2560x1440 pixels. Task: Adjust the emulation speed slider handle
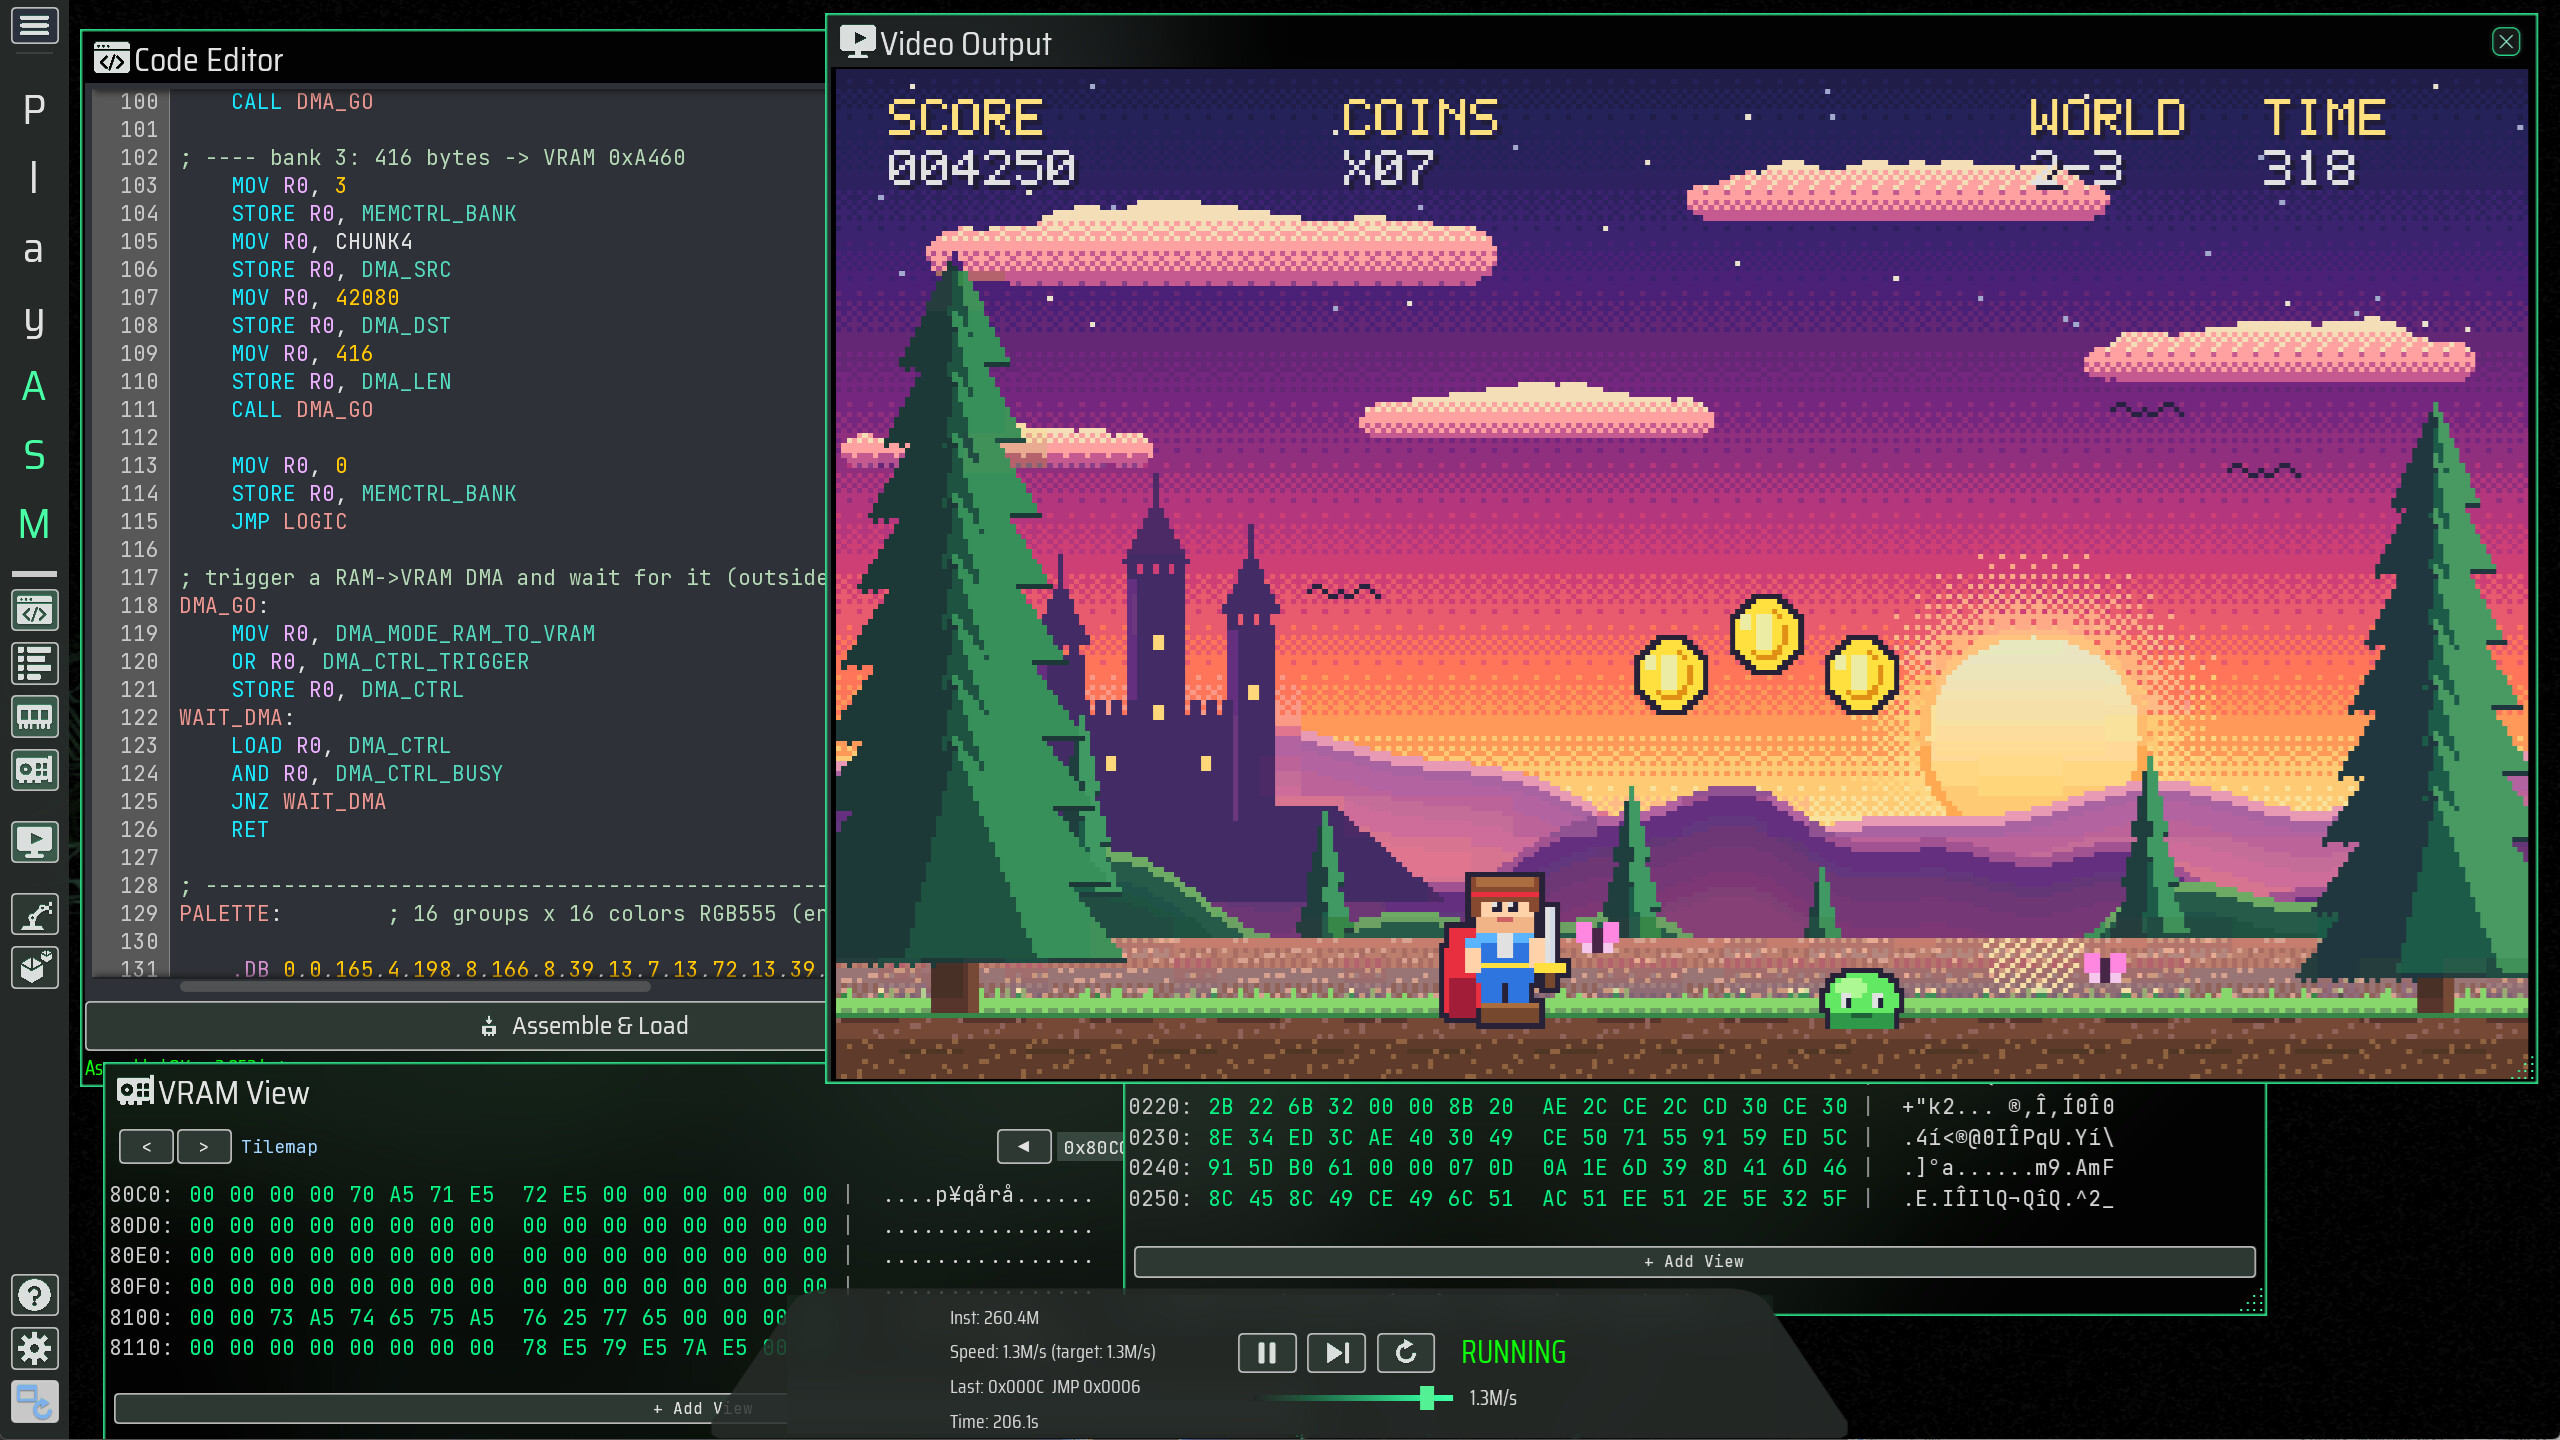coord(1428,1398)
